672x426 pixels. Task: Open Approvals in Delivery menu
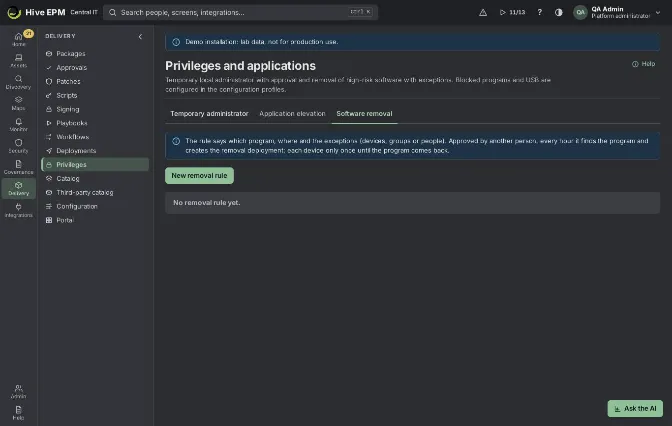click(95, 67)
